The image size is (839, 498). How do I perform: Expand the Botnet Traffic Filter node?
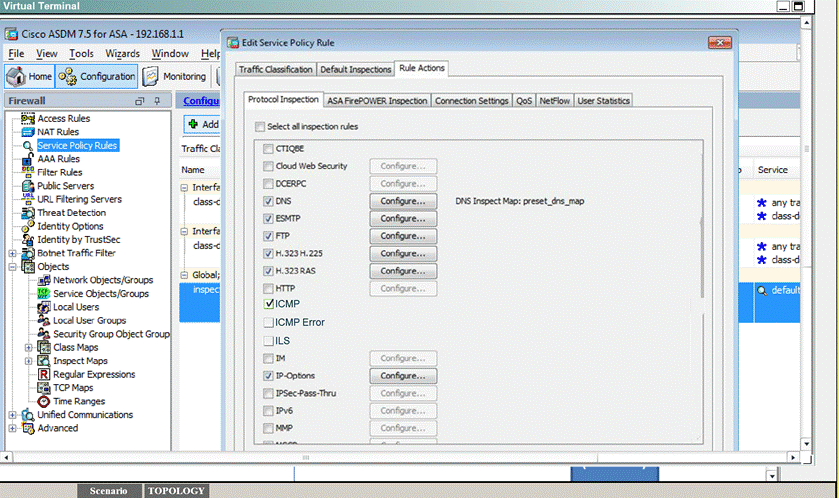click(12, 253)
